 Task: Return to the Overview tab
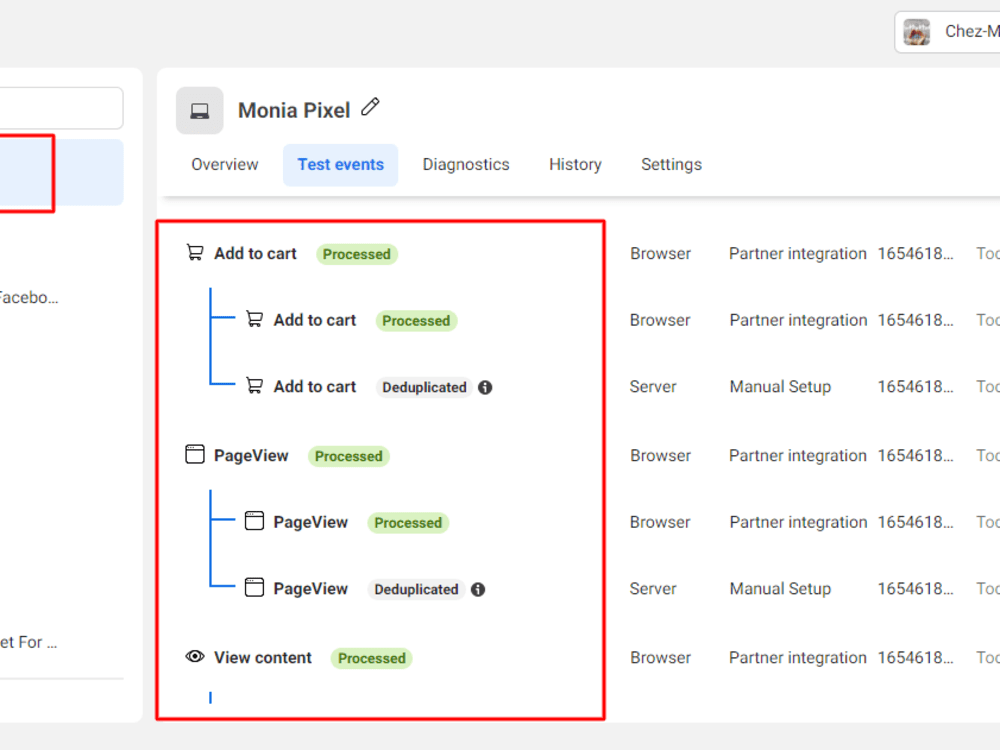tap(224, 164)
